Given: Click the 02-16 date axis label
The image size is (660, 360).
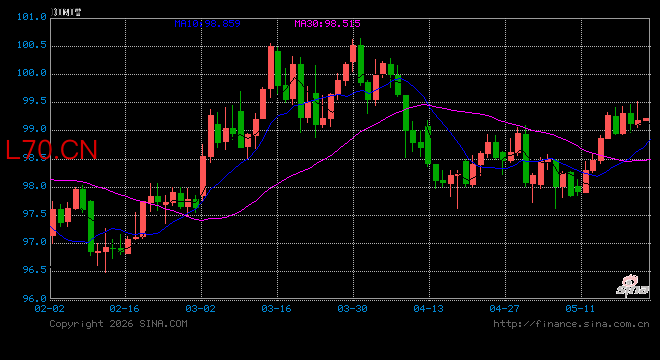Looking at the screenshot, I should coord(124,309).
